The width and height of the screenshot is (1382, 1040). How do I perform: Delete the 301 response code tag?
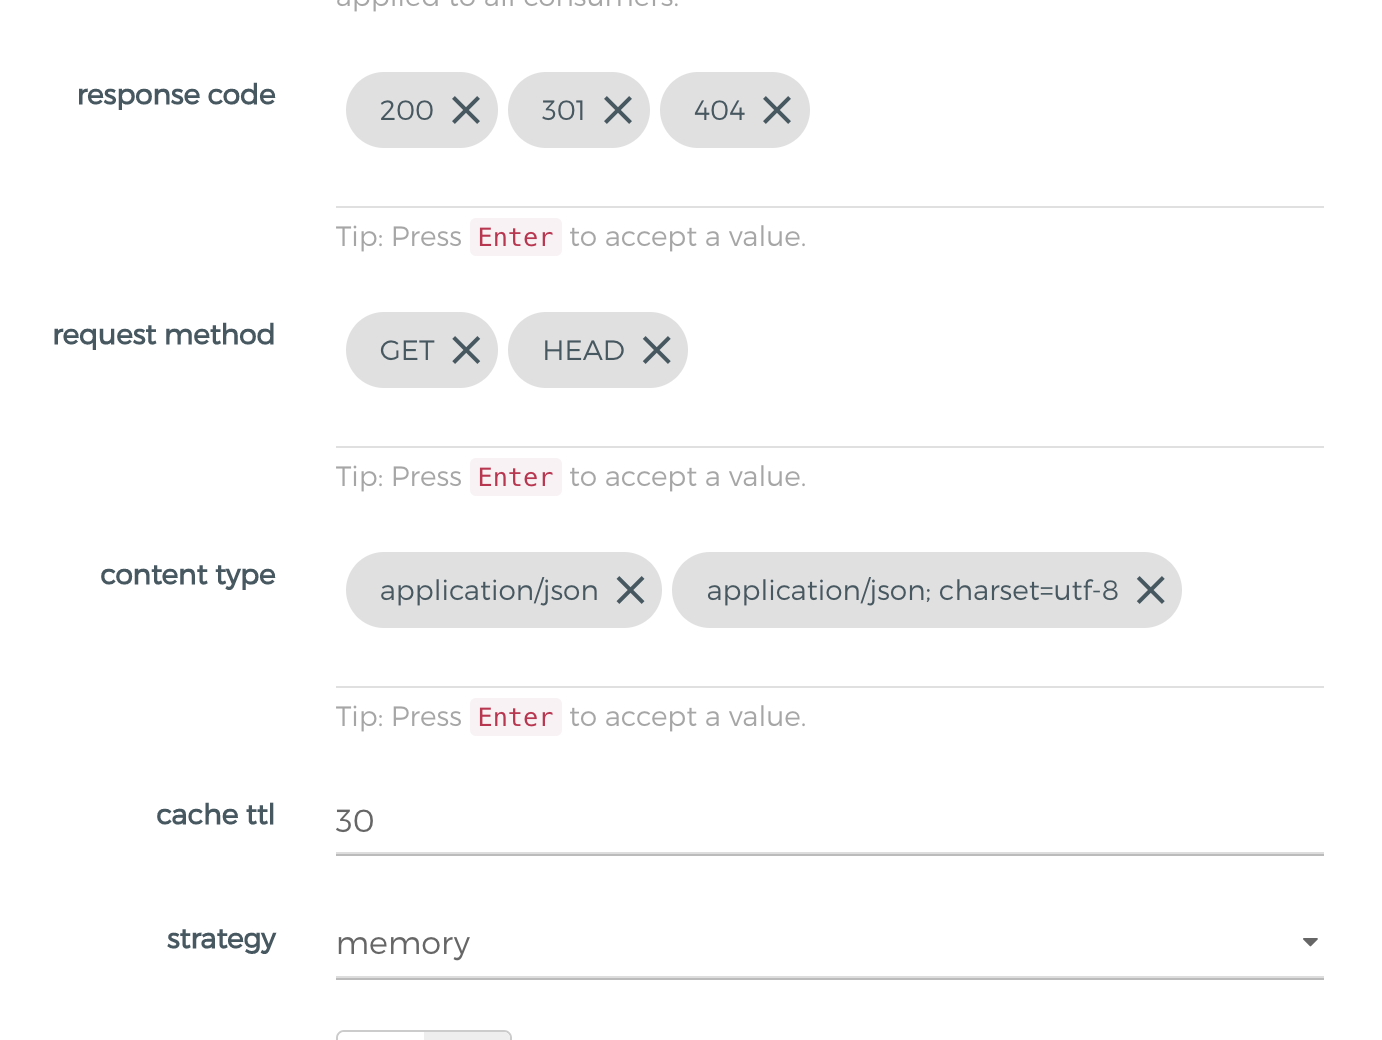pos(618,110)
